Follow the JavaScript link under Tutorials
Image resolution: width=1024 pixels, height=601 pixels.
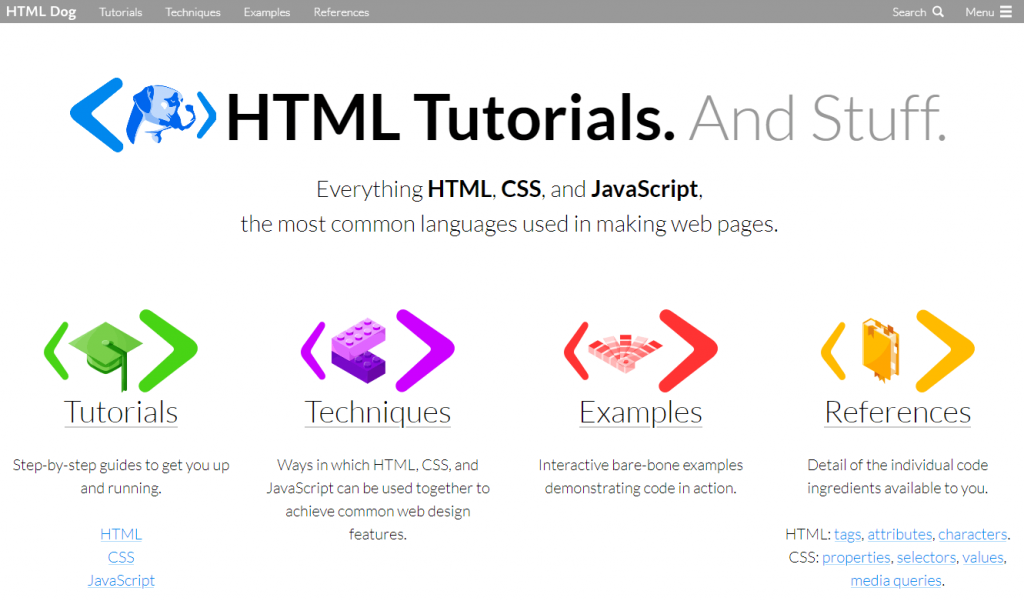click(121, 580)
